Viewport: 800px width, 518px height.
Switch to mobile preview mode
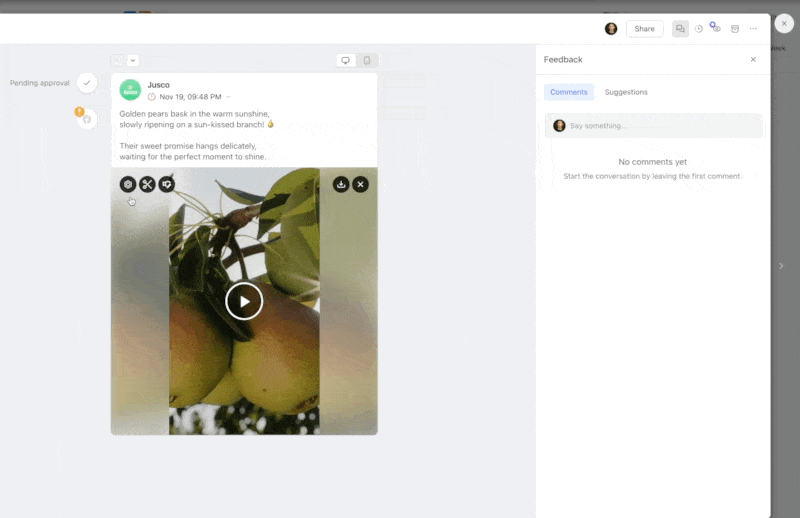367,61
